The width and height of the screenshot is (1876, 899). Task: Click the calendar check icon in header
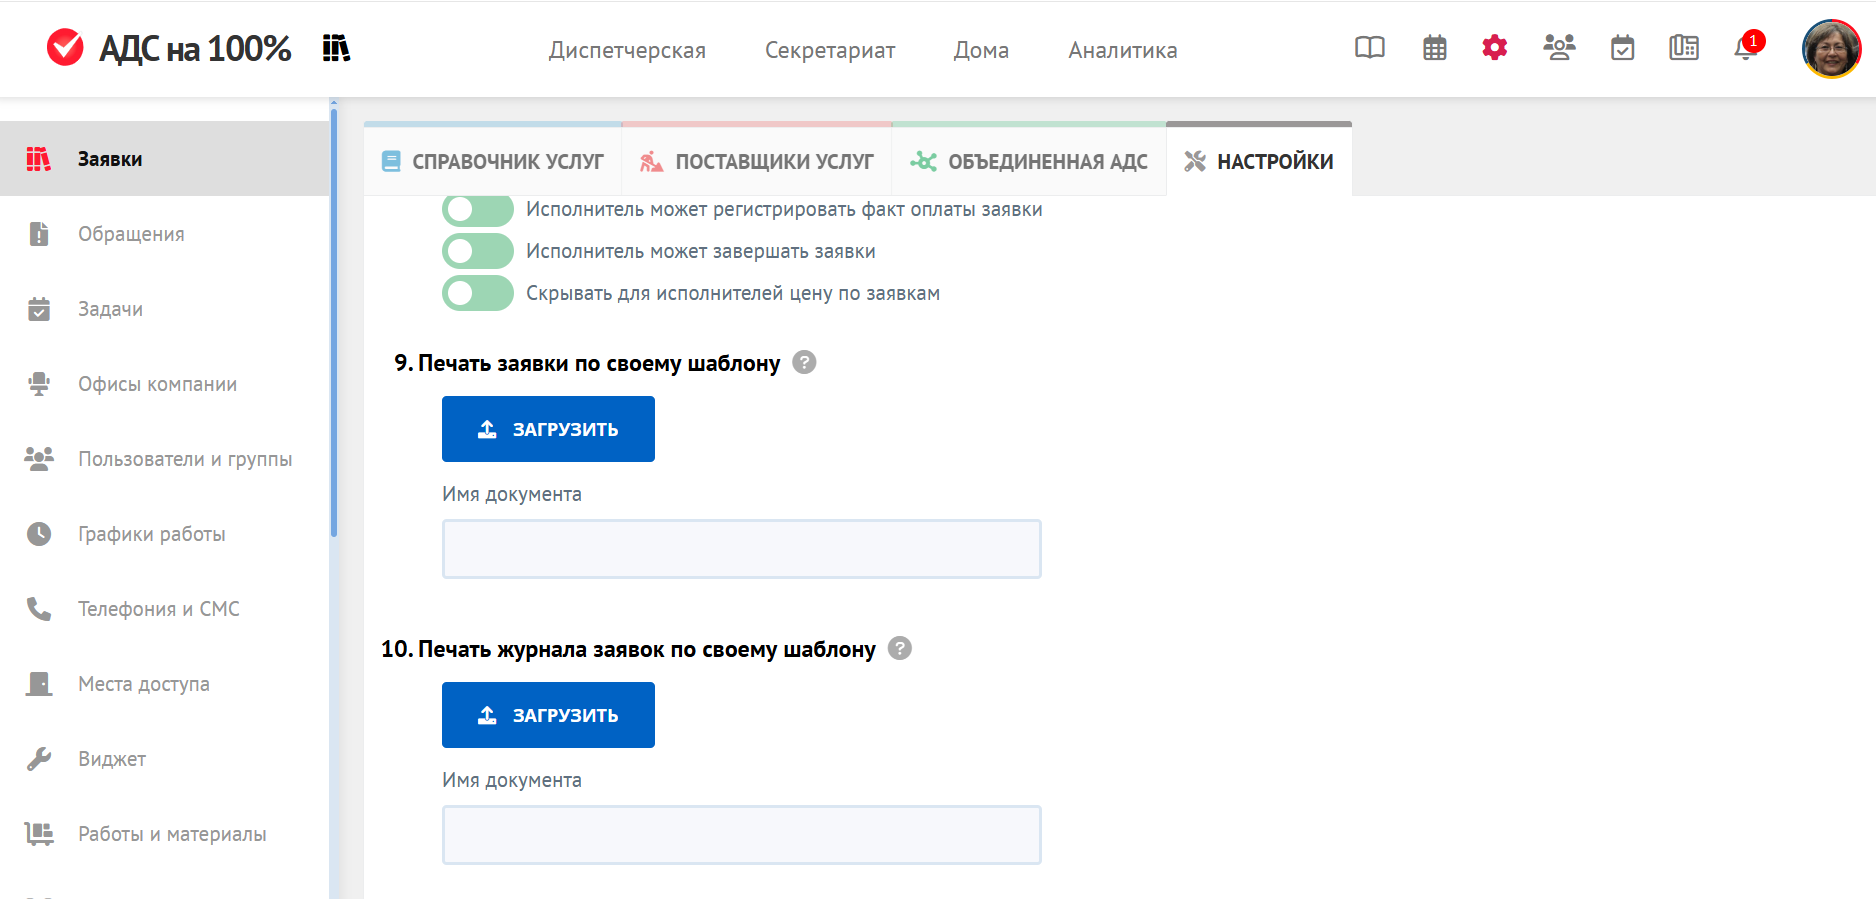click(1622, 48)
